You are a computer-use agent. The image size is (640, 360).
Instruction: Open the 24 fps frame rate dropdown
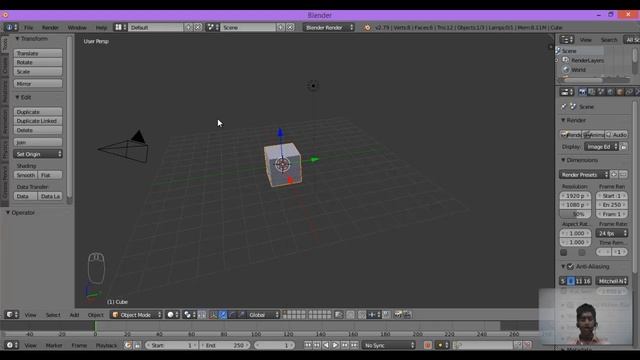[612, 233]
